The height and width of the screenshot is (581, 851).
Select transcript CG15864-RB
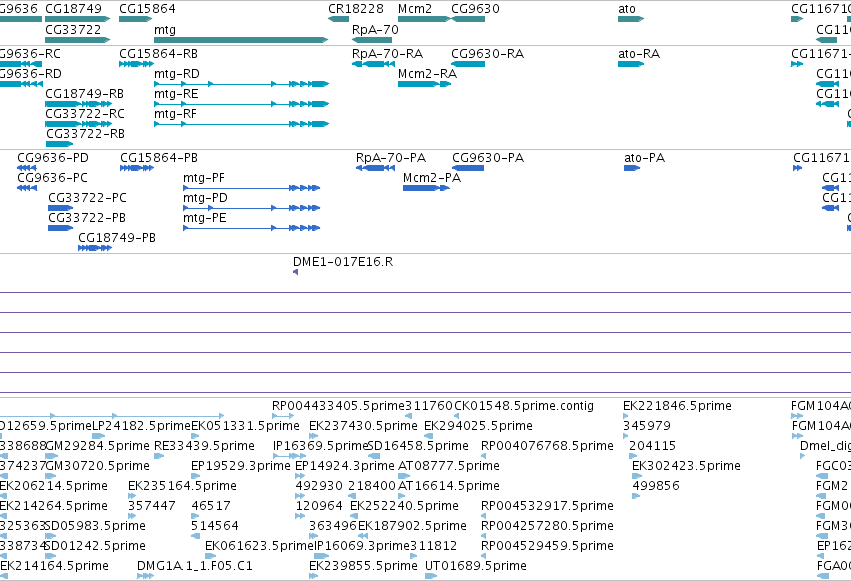click(x=136, y=64)
